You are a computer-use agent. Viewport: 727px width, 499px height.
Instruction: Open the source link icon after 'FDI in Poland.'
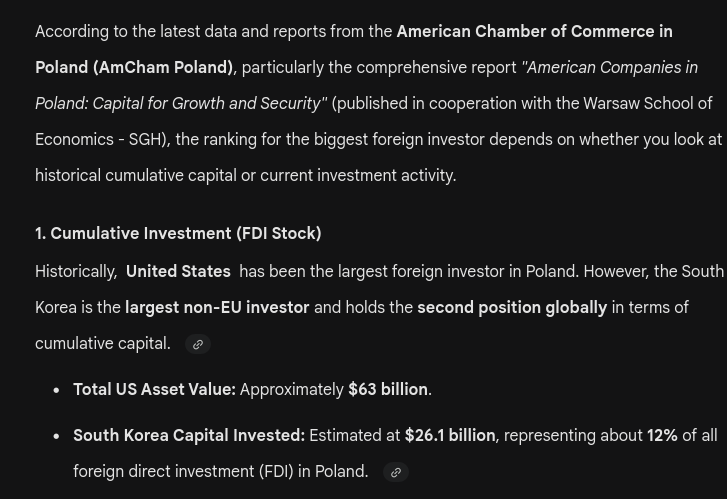pos(395,472)
